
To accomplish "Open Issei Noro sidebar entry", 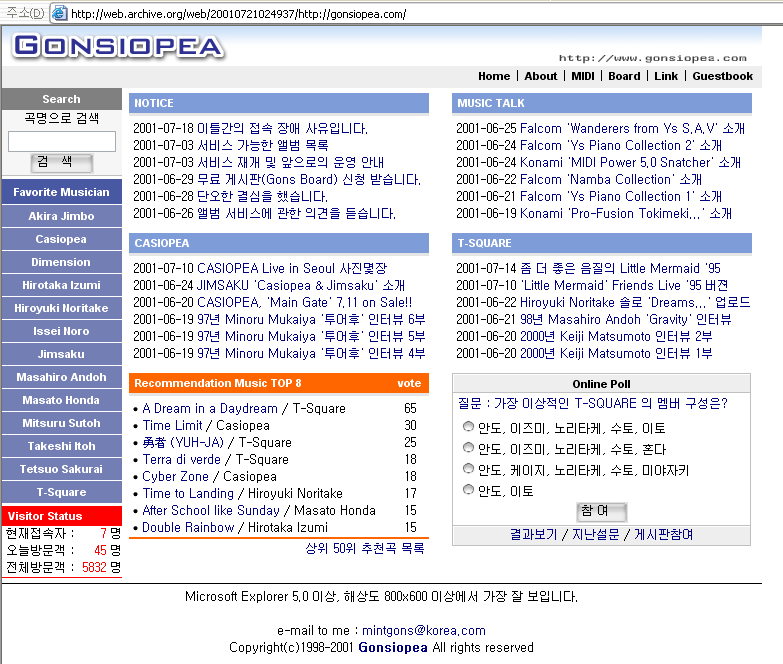I will (x=61, y=331).
